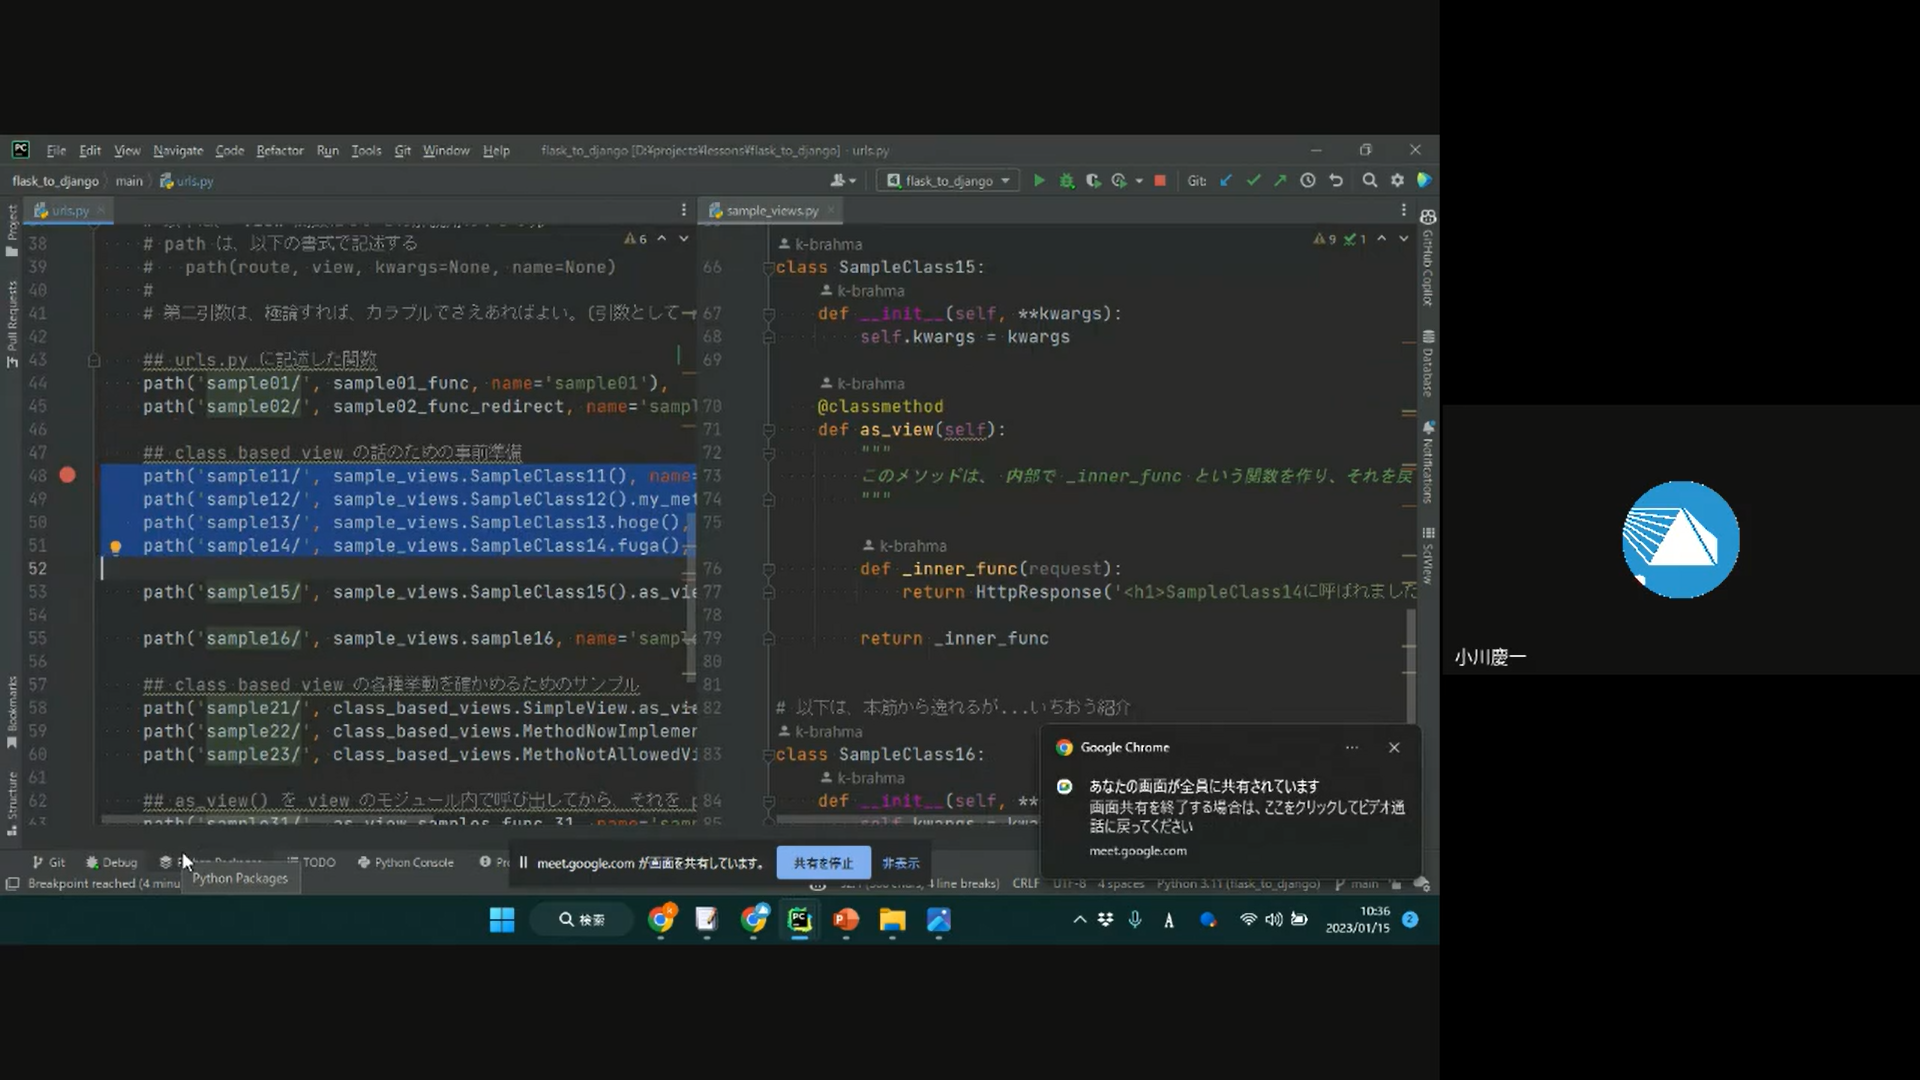Toggle the breakpoint on line 48
The width and height of the screenshot is (1920, 1080).
pos(67,476)
